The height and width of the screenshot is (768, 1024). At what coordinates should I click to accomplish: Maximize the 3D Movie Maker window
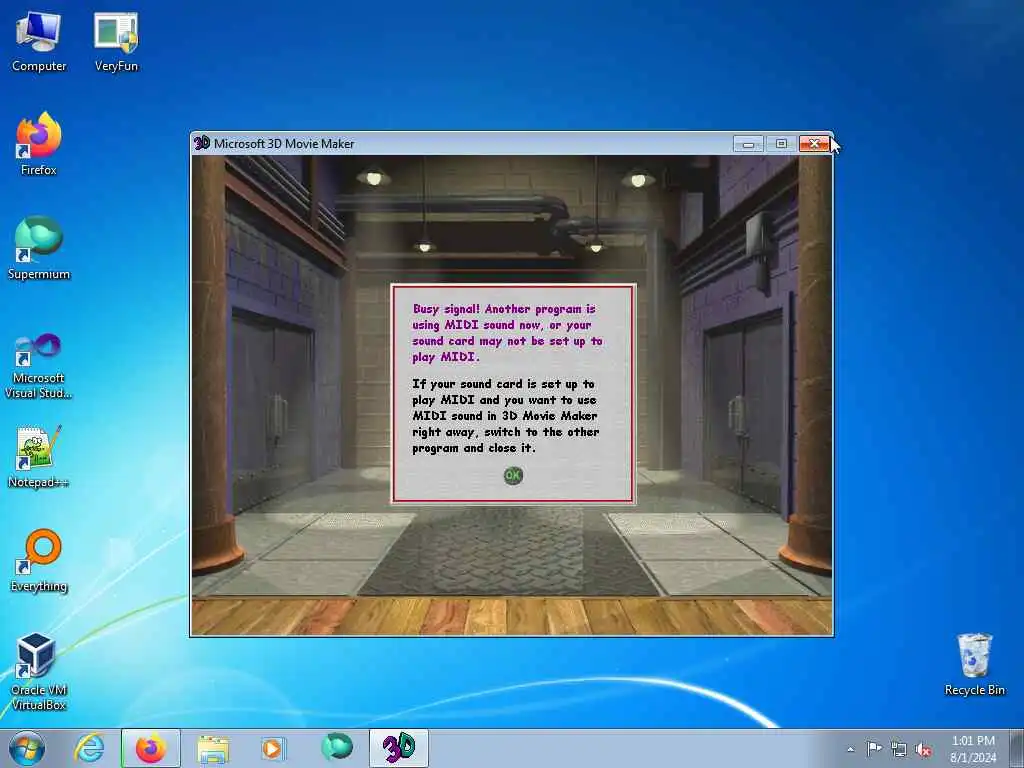[781, 144]
